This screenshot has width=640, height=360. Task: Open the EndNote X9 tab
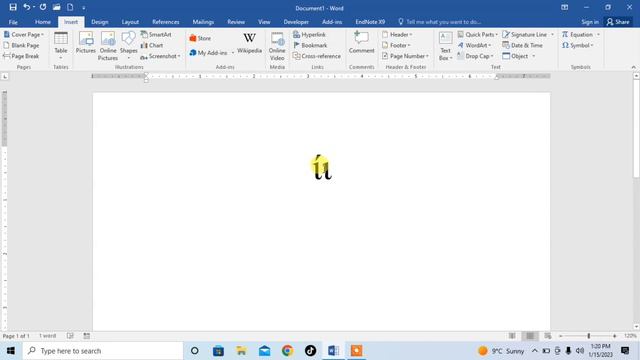point(370,22)
